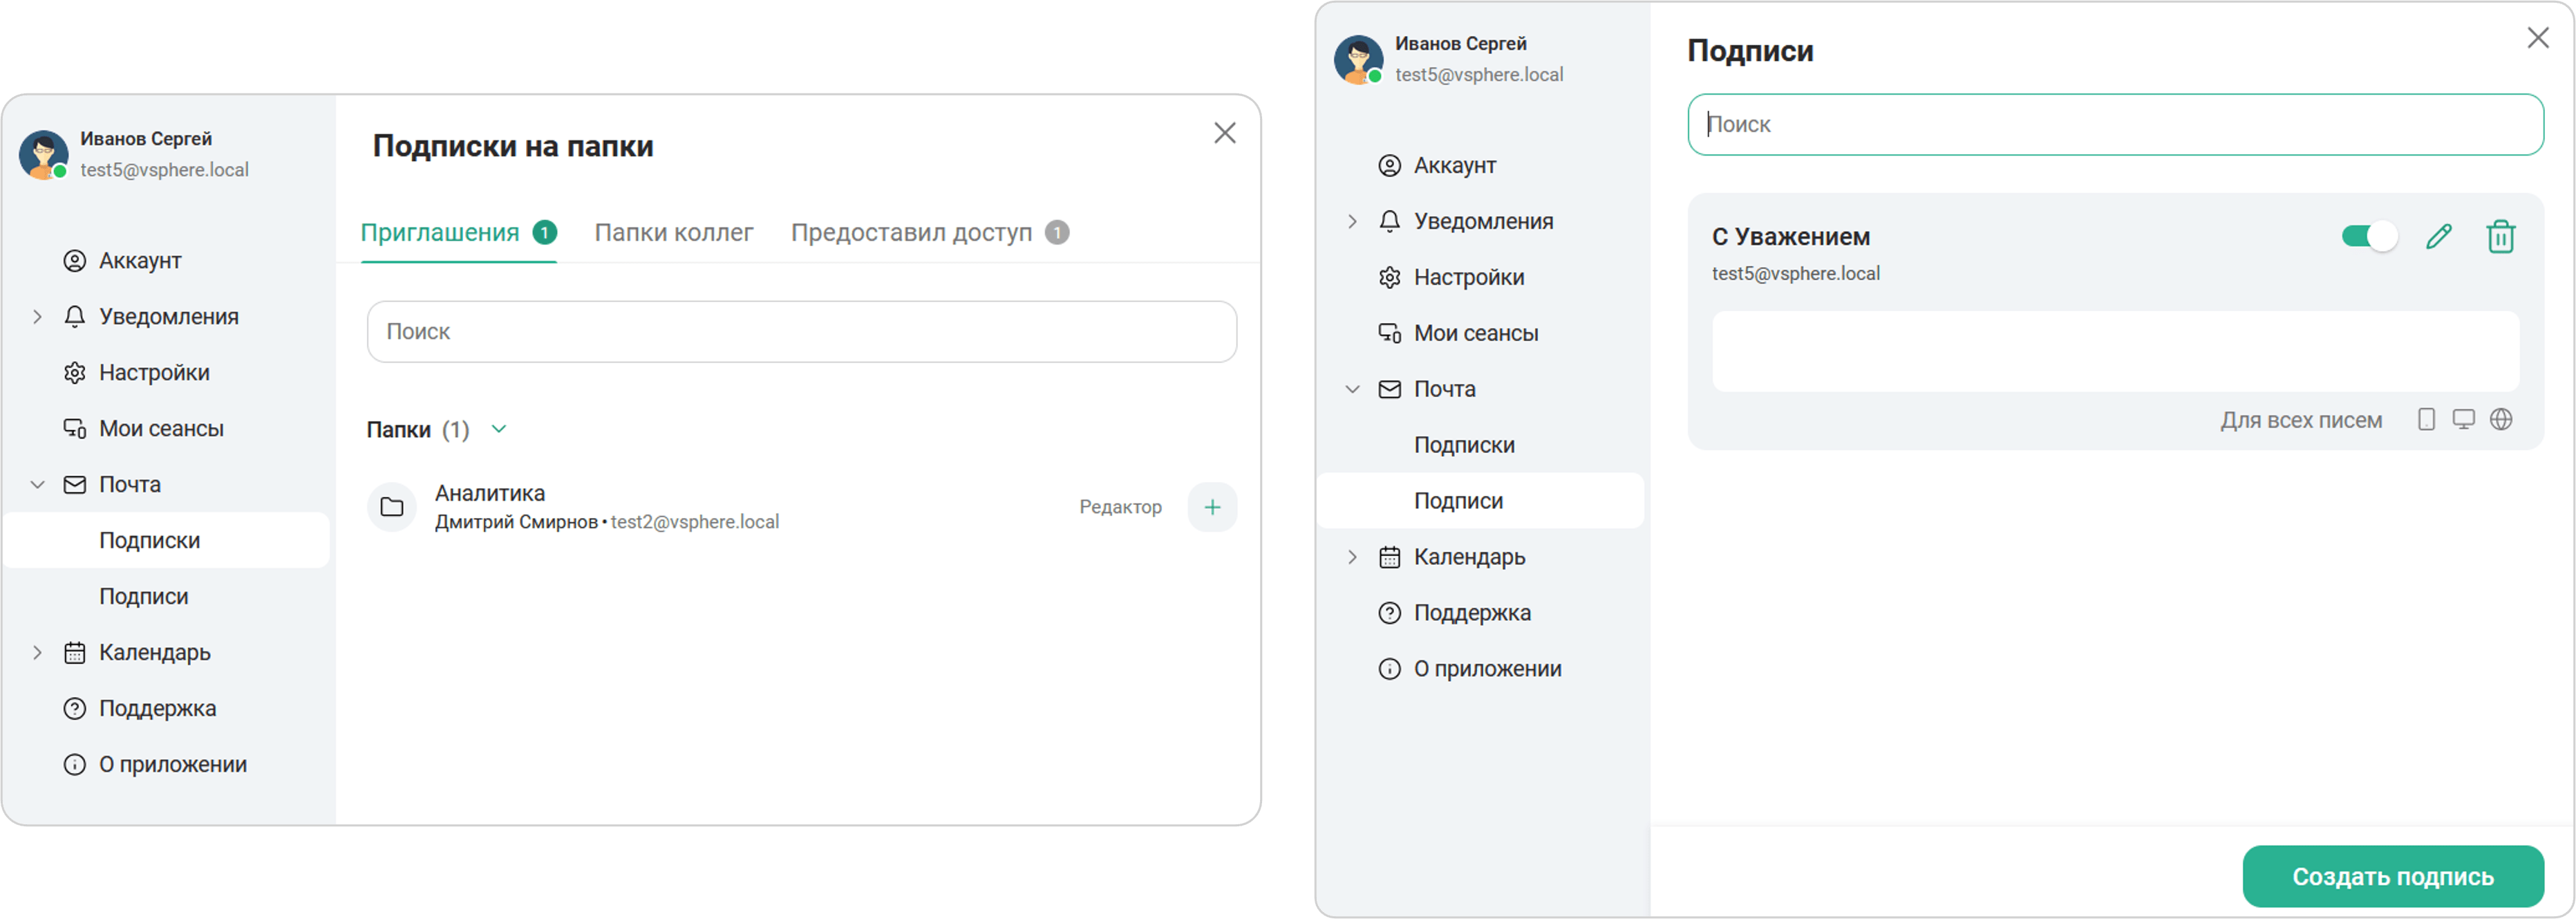Open the gear icon for «Настройки»
The image size is (2576, 919).
point(1389,277)
